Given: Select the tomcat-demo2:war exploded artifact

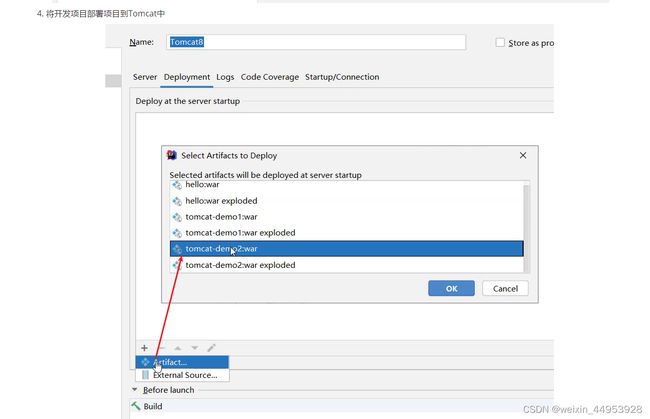Looking at the screenshot, I should pos(347,265).
